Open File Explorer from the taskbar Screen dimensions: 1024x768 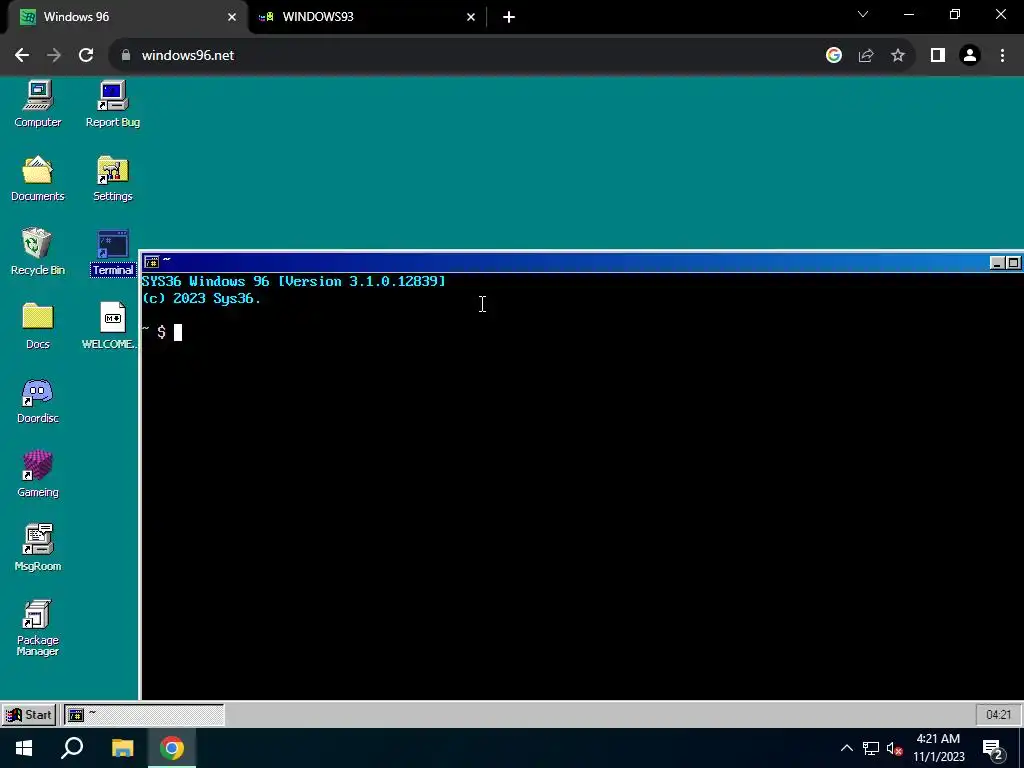coord(122,748)
